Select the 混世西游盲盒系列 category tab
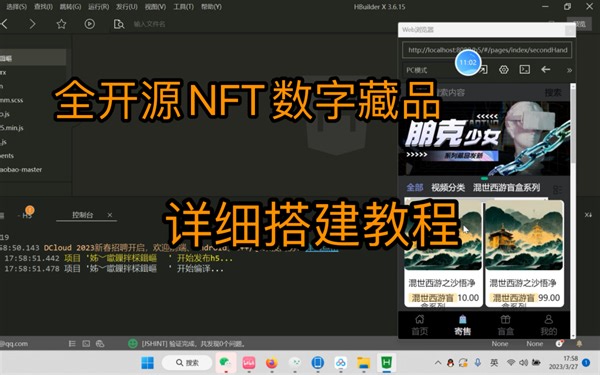Image resolution: width=600 pixels, height=375 pixels. point(507,188)
